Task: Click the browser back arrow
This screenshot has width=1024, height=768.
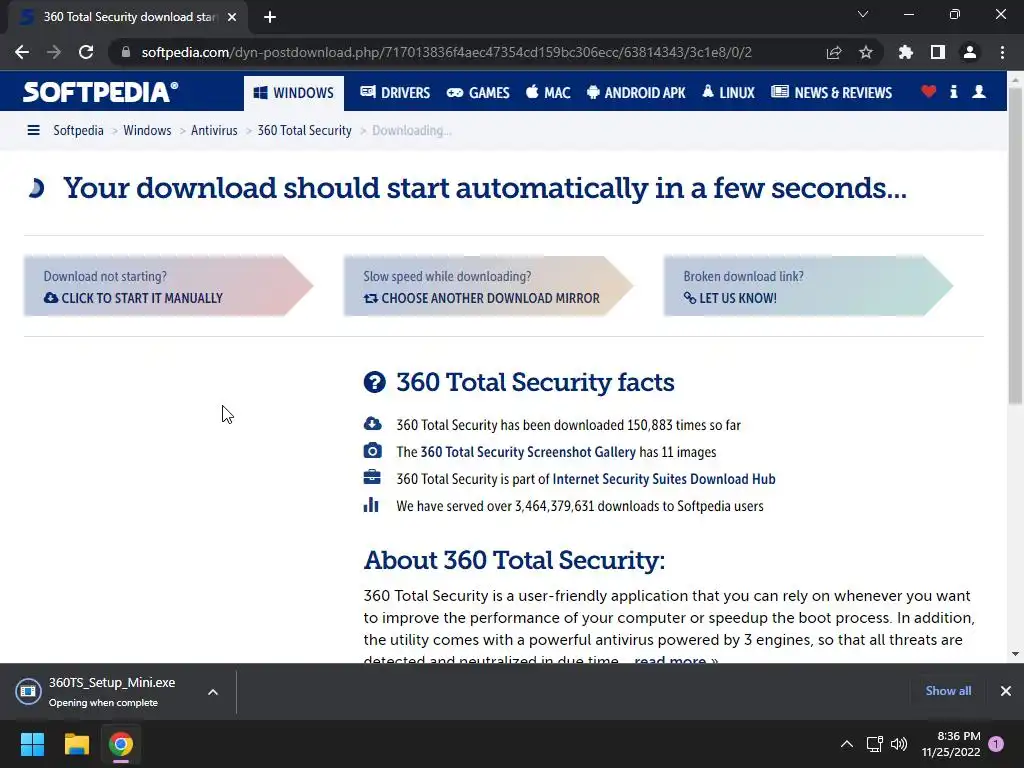Action: 22,52
